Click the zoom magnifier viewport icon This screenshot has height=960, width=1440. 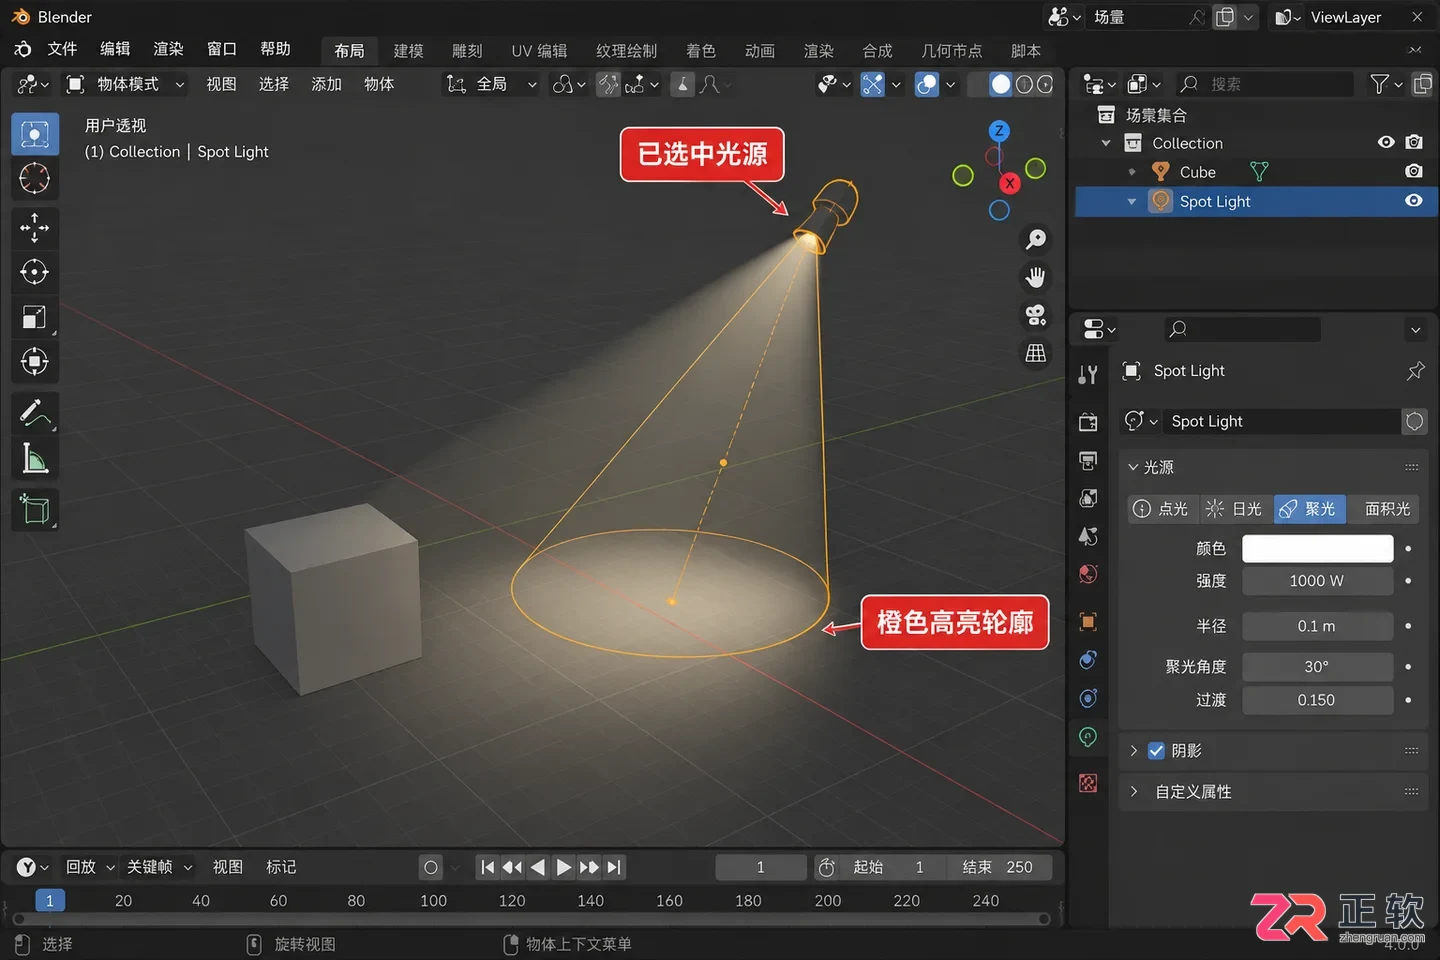(1036, 239)
